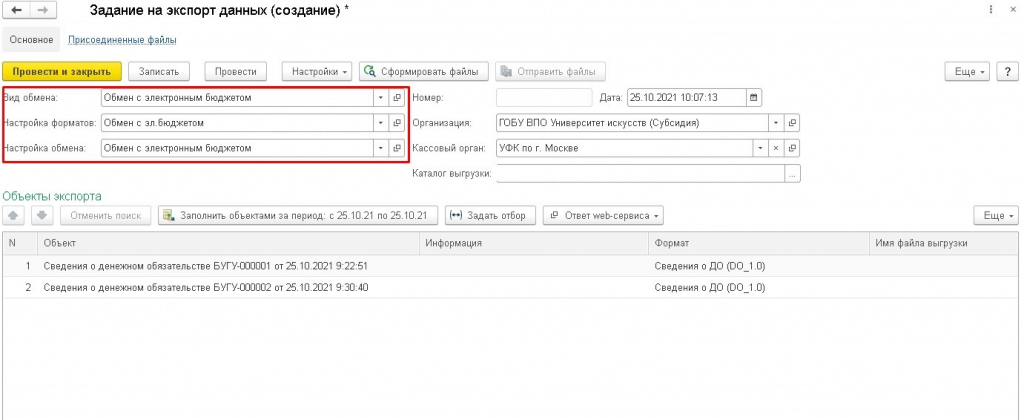Expand Настройка форматов dropdown list
The height and width of the screenshot is (420, 1024).
coord(381,123)
